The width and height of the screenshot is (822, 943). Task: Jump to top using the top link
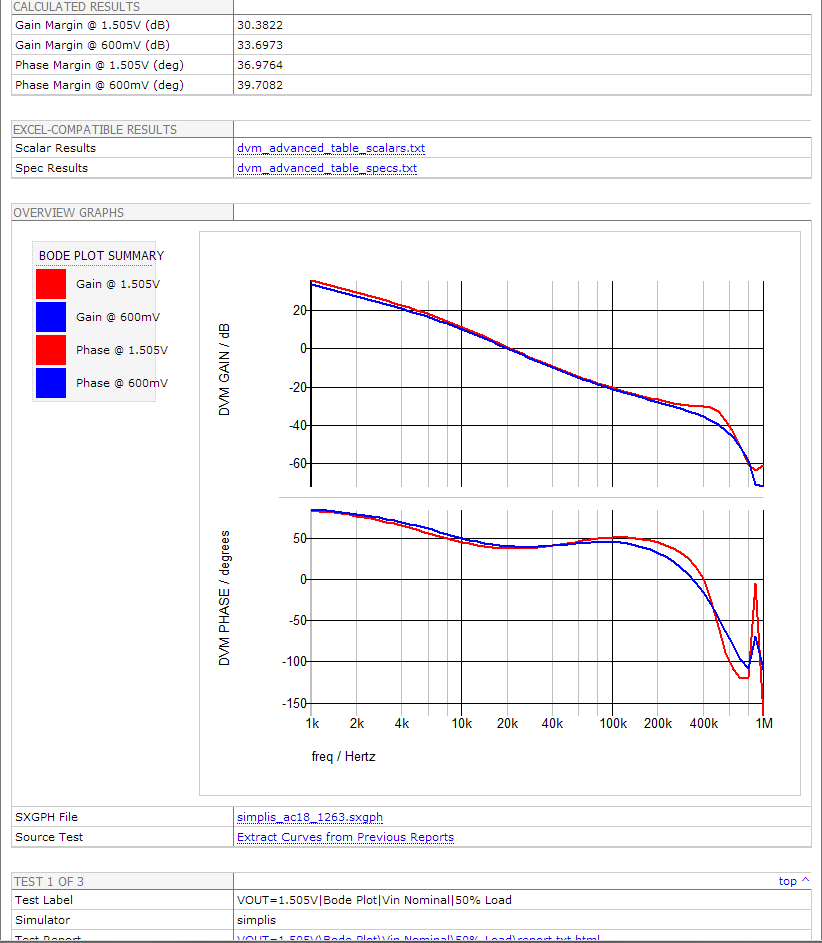[787, 881]
